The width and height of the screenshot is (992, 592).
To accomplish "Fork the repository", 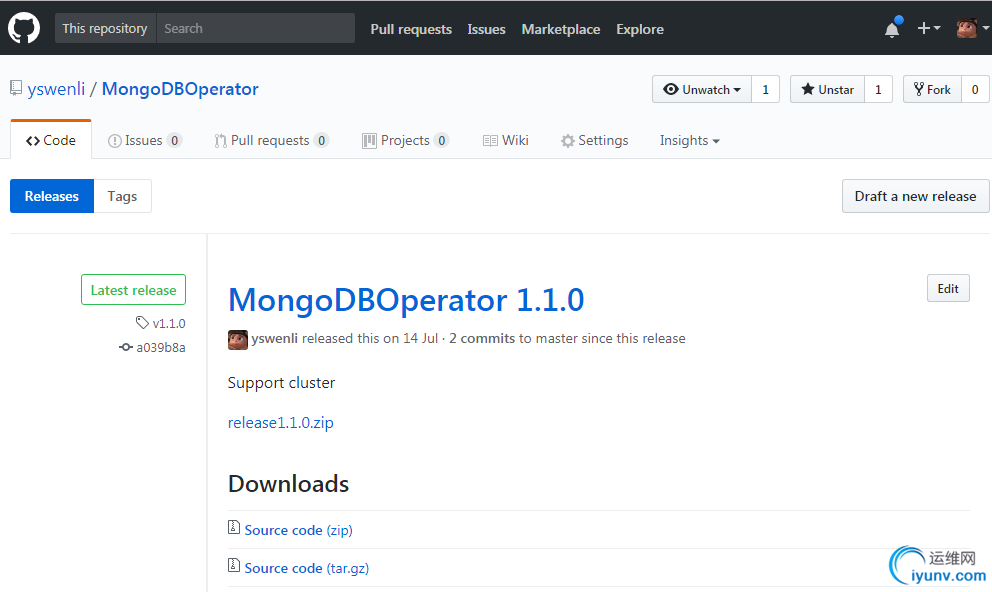I will click(932, 90).
